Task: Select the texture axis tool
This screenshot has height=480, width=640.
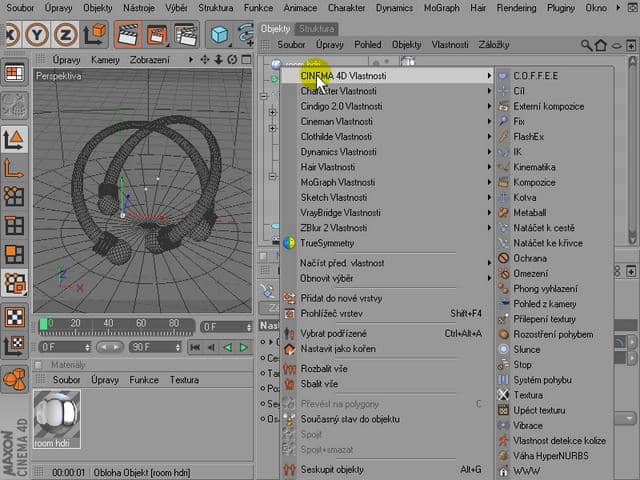Action: point(14,345)
